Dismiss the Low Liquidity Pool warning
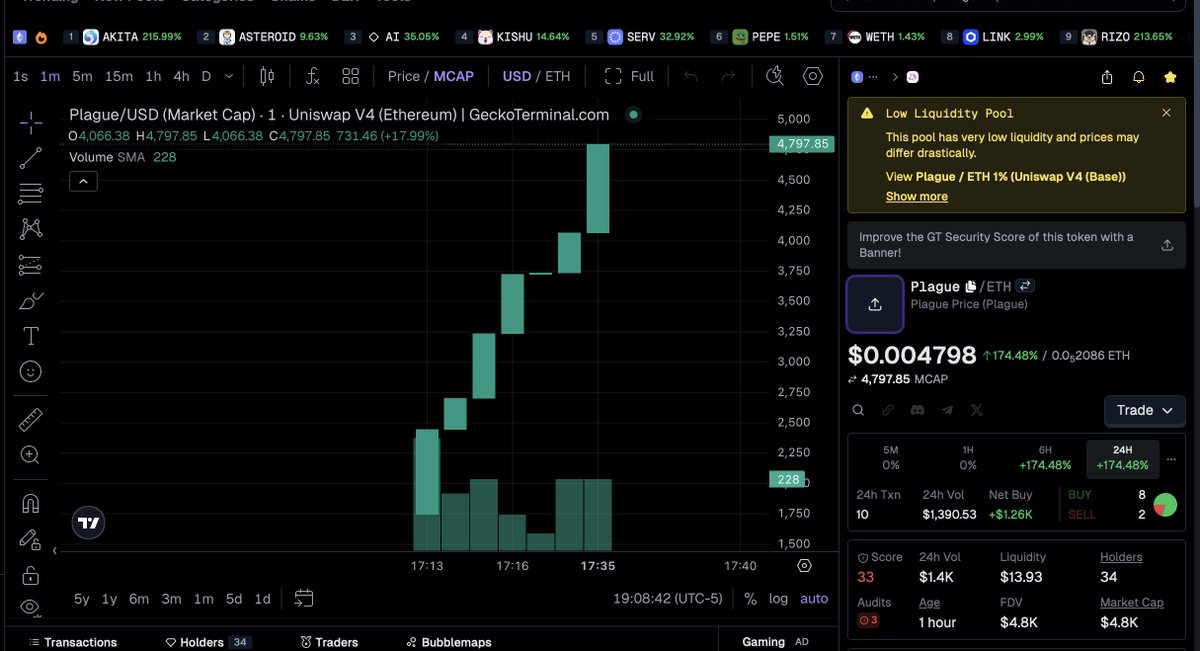1200x651 pixels. tap(1166, 113)
